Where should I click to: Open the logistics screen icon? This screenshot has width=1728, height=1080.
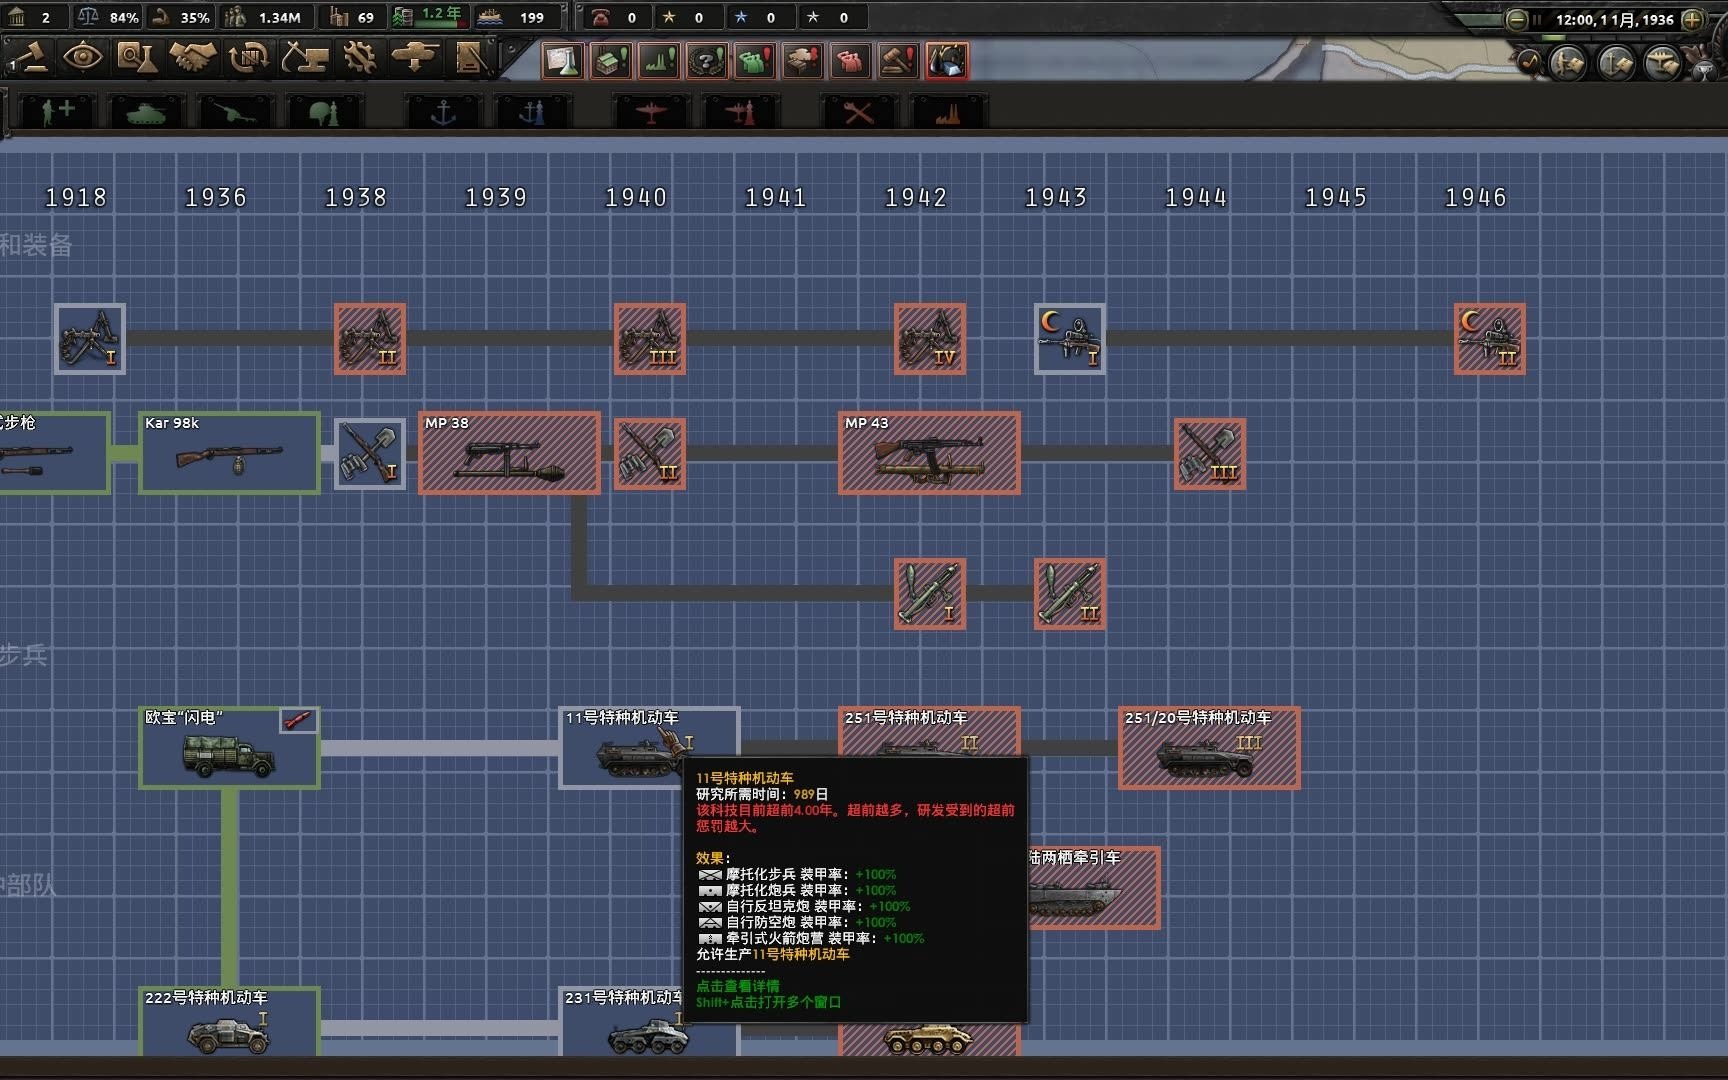tap(471, 58)
